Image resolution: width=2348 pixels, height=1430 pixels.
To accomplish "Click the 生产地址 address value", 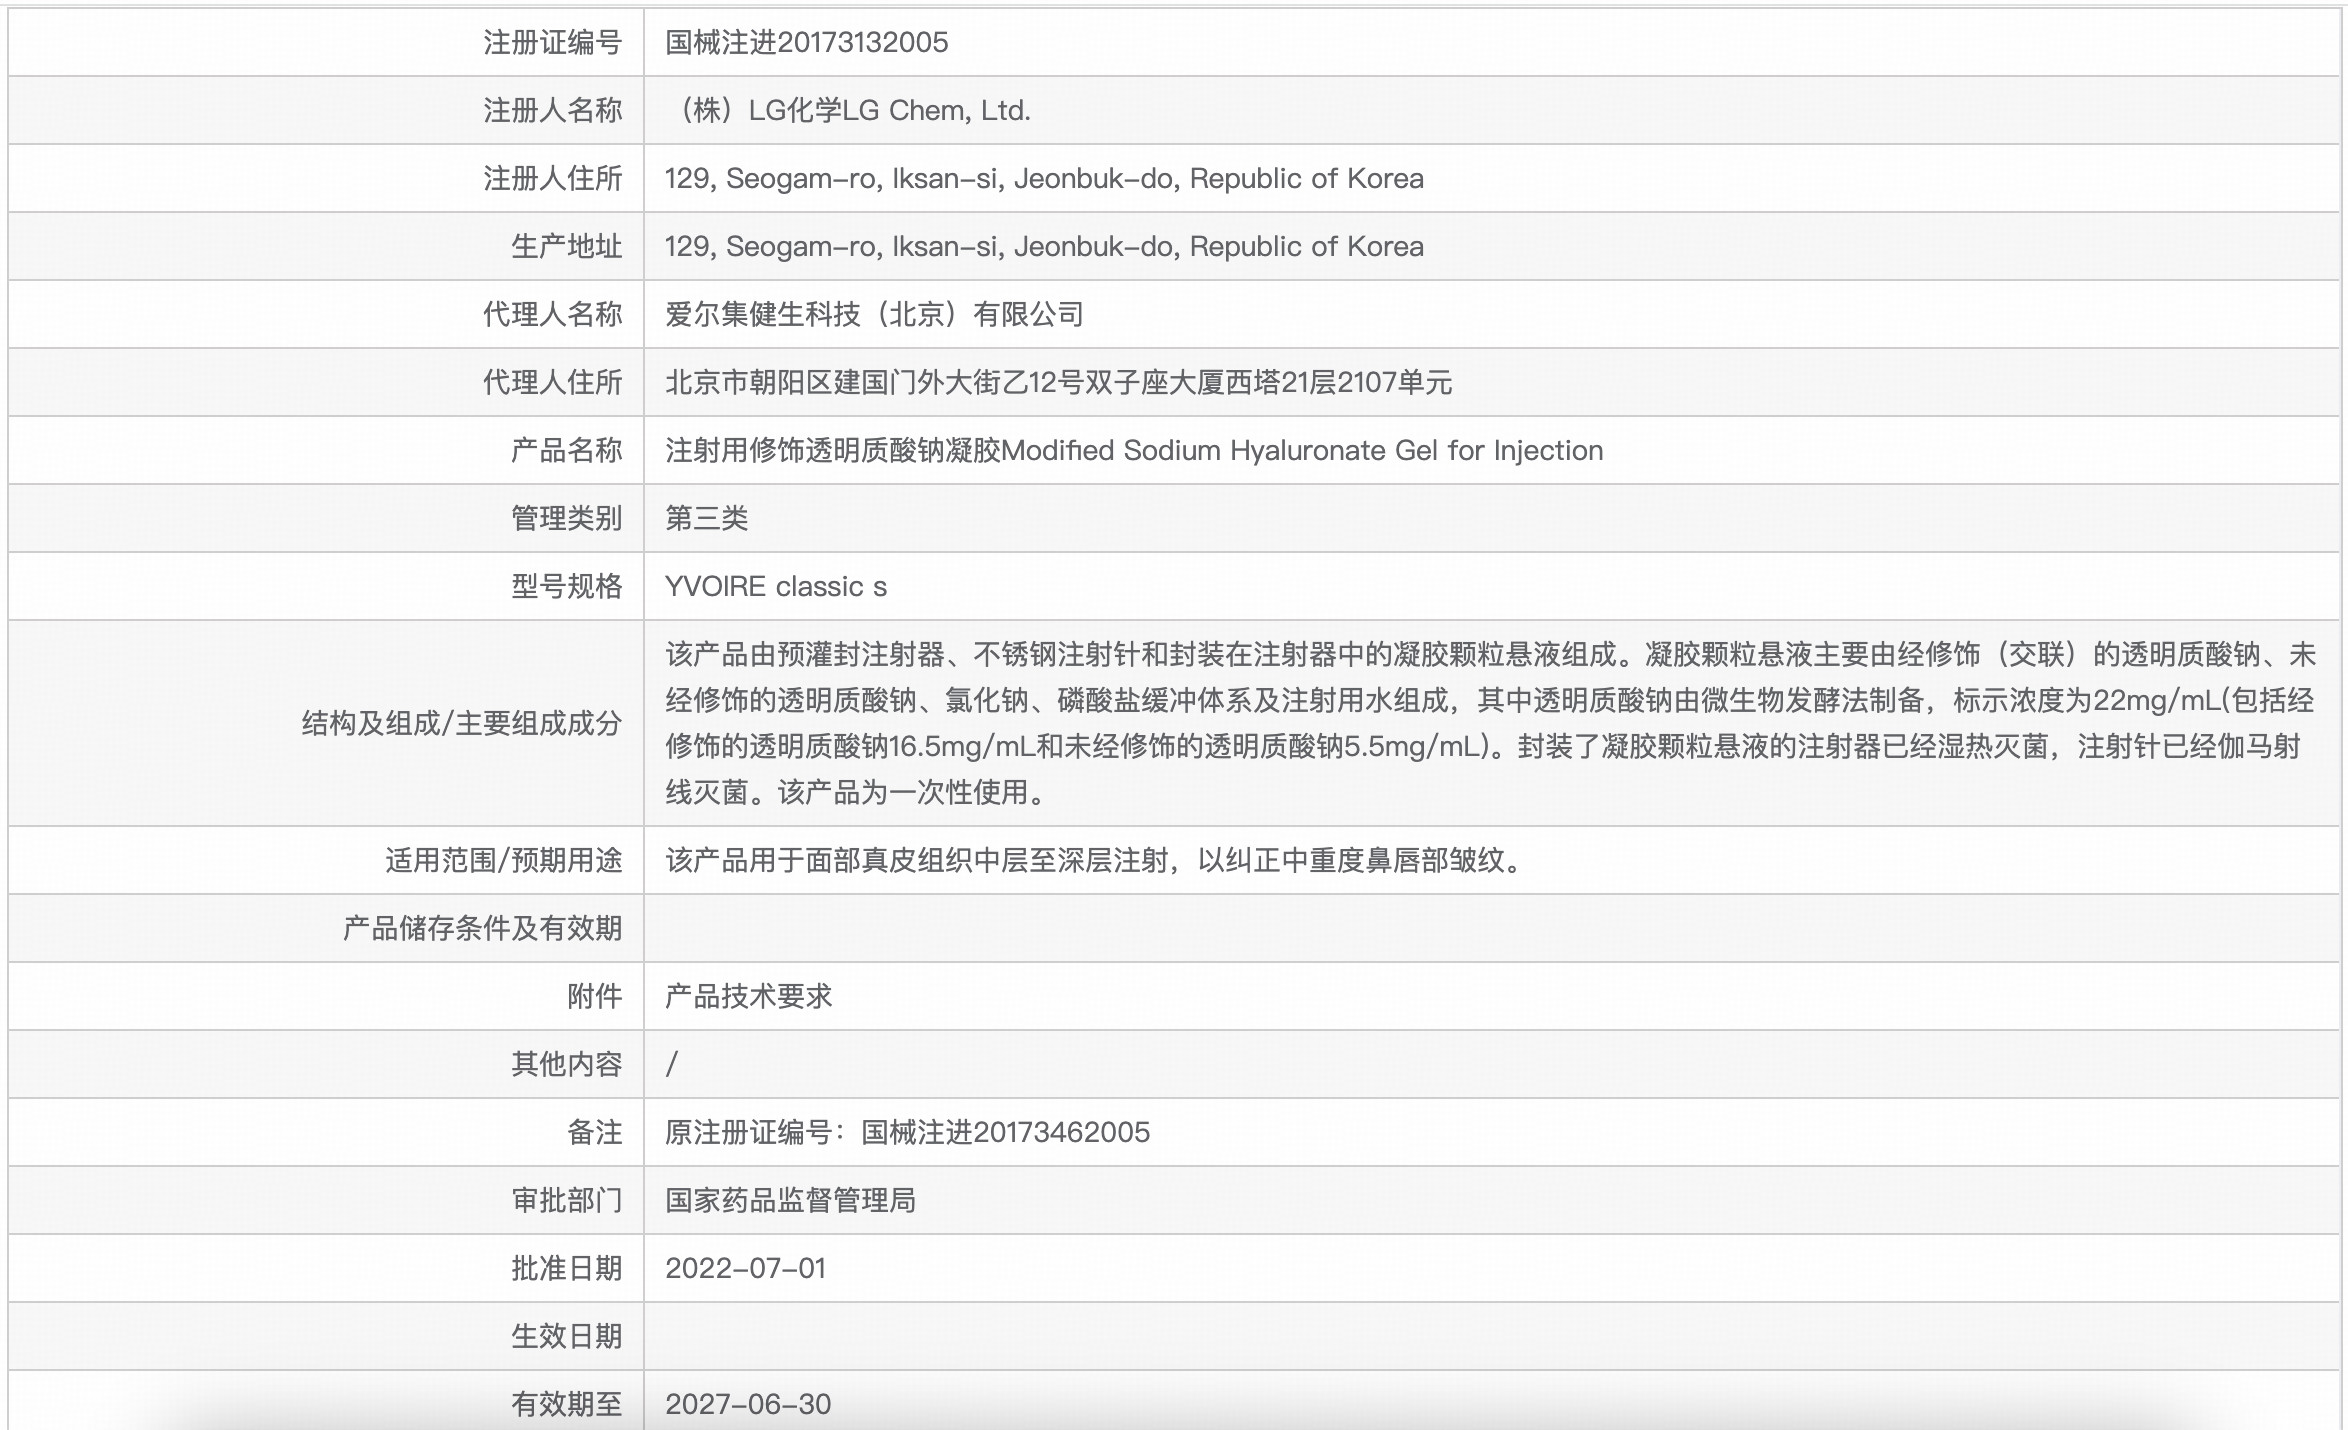I will coord(1043,246).
